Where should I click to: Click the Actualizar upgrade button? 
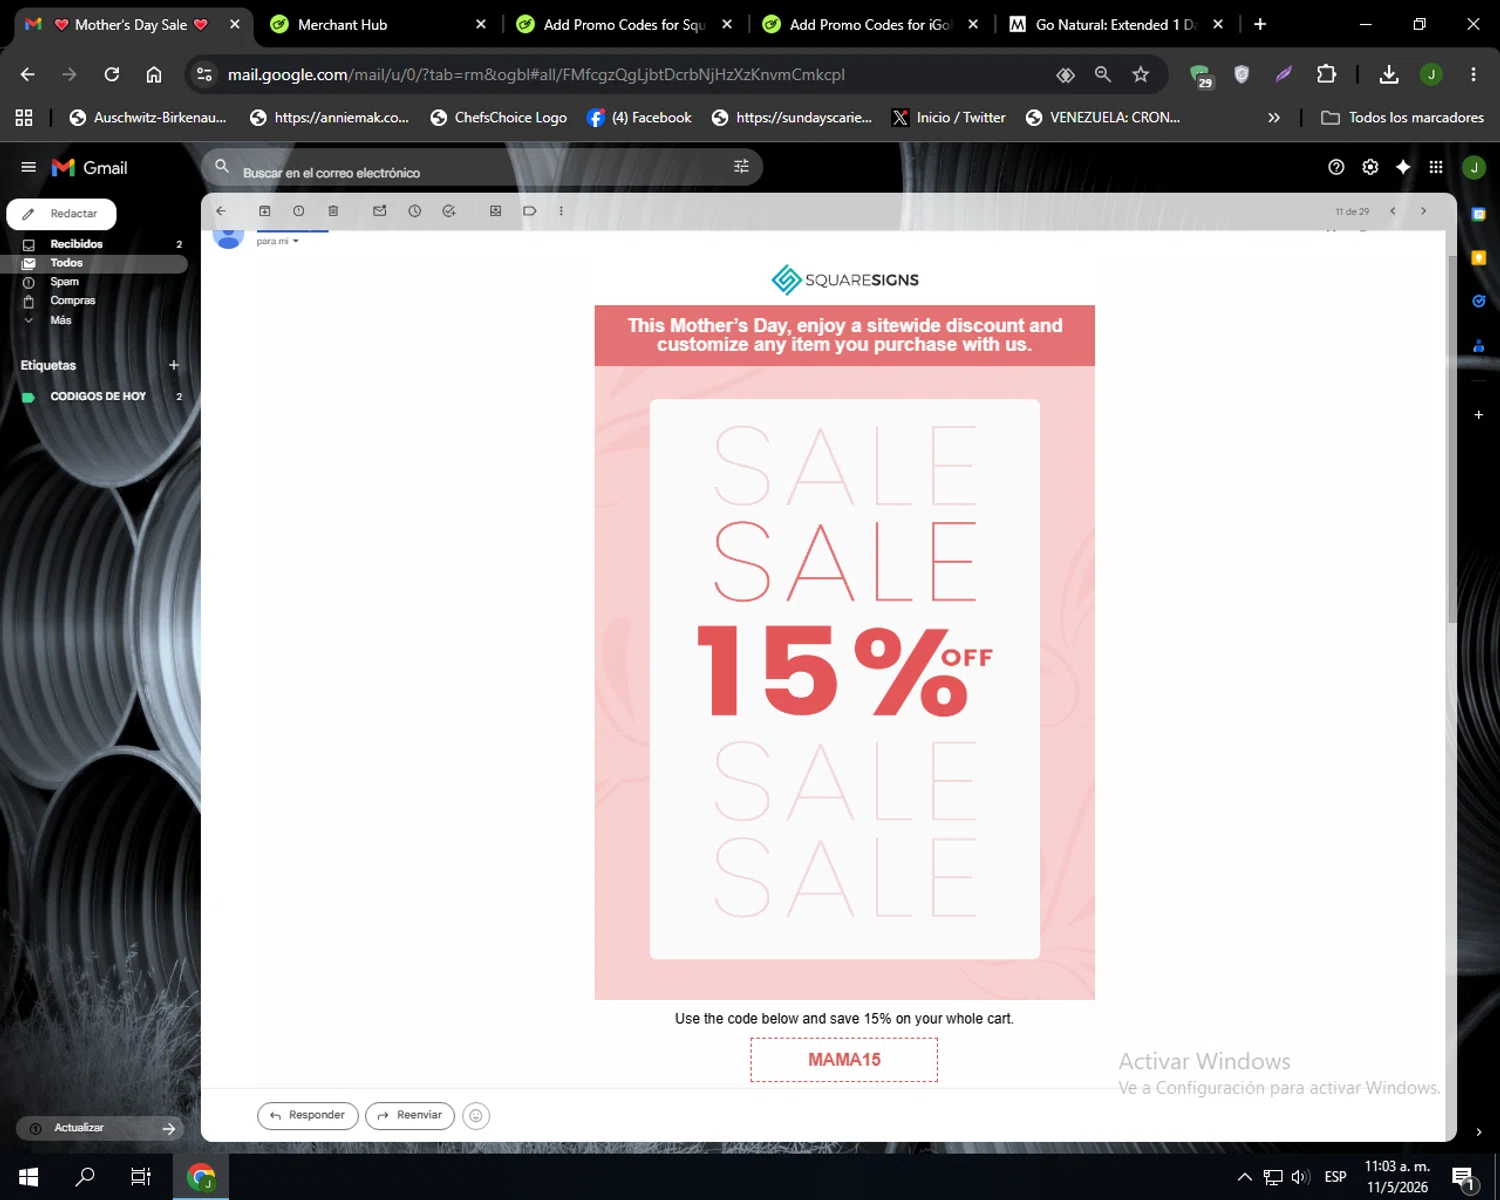tap(100, 1128)
